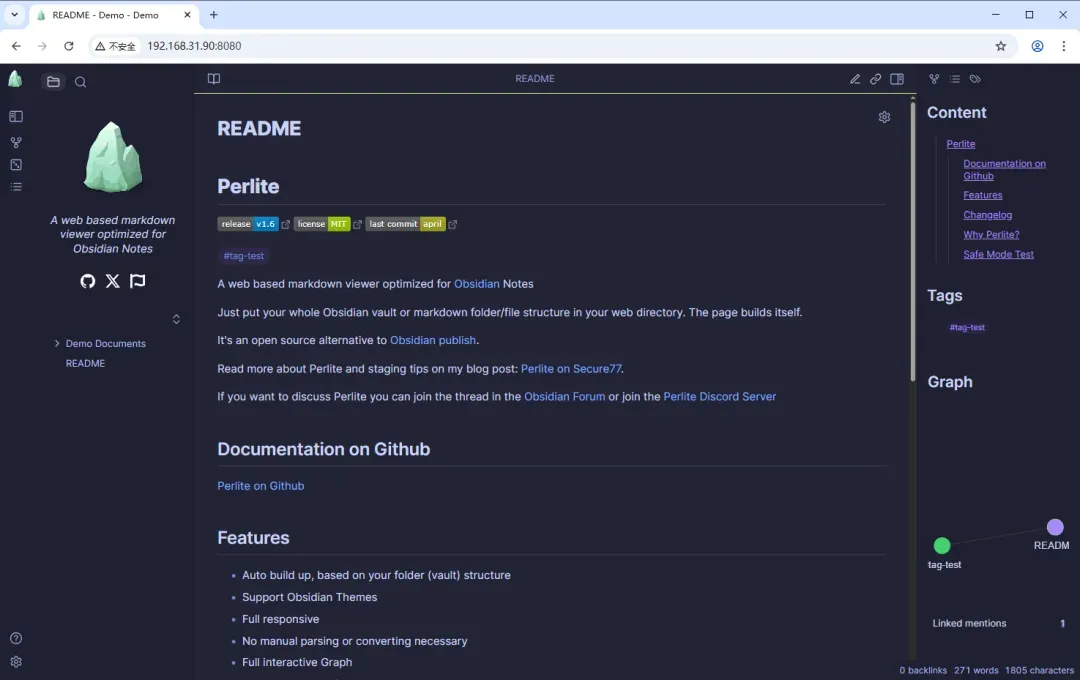
Task: Click the 0 backlinks status text
Action: coord(923,670)
